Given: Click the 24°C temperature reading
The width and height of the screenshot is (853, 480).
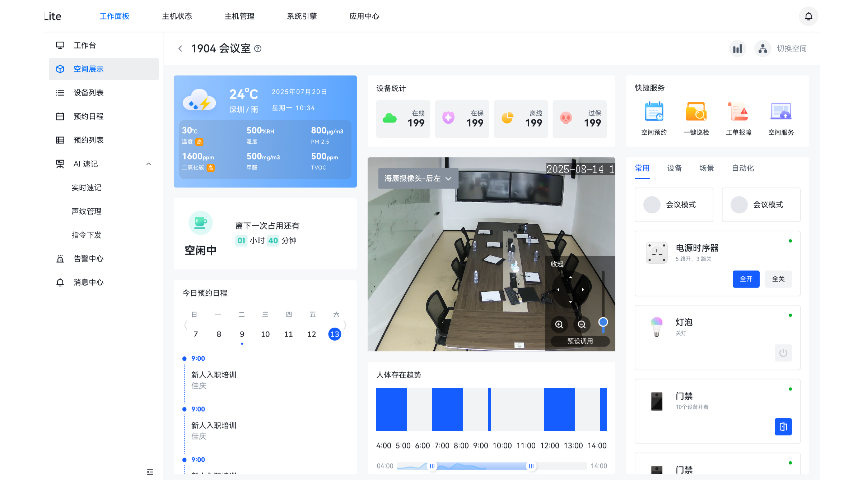Looking at the screenshot, I should 243,94.
